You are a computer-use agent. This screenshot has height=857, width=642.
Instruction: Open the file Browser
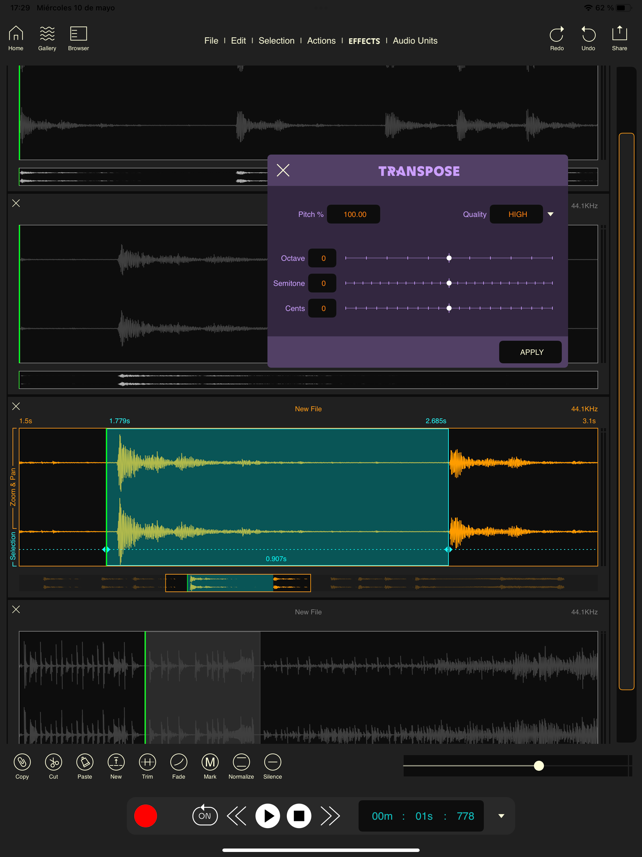point(78,38)
